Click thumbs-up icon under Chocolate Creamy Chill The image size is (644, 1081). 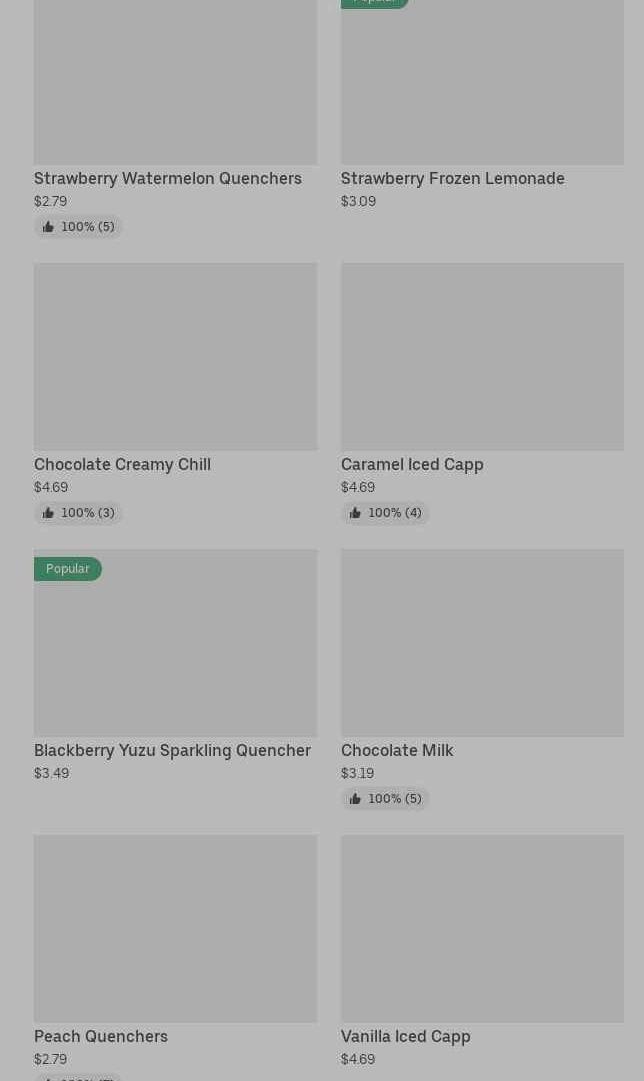[48, 513]
